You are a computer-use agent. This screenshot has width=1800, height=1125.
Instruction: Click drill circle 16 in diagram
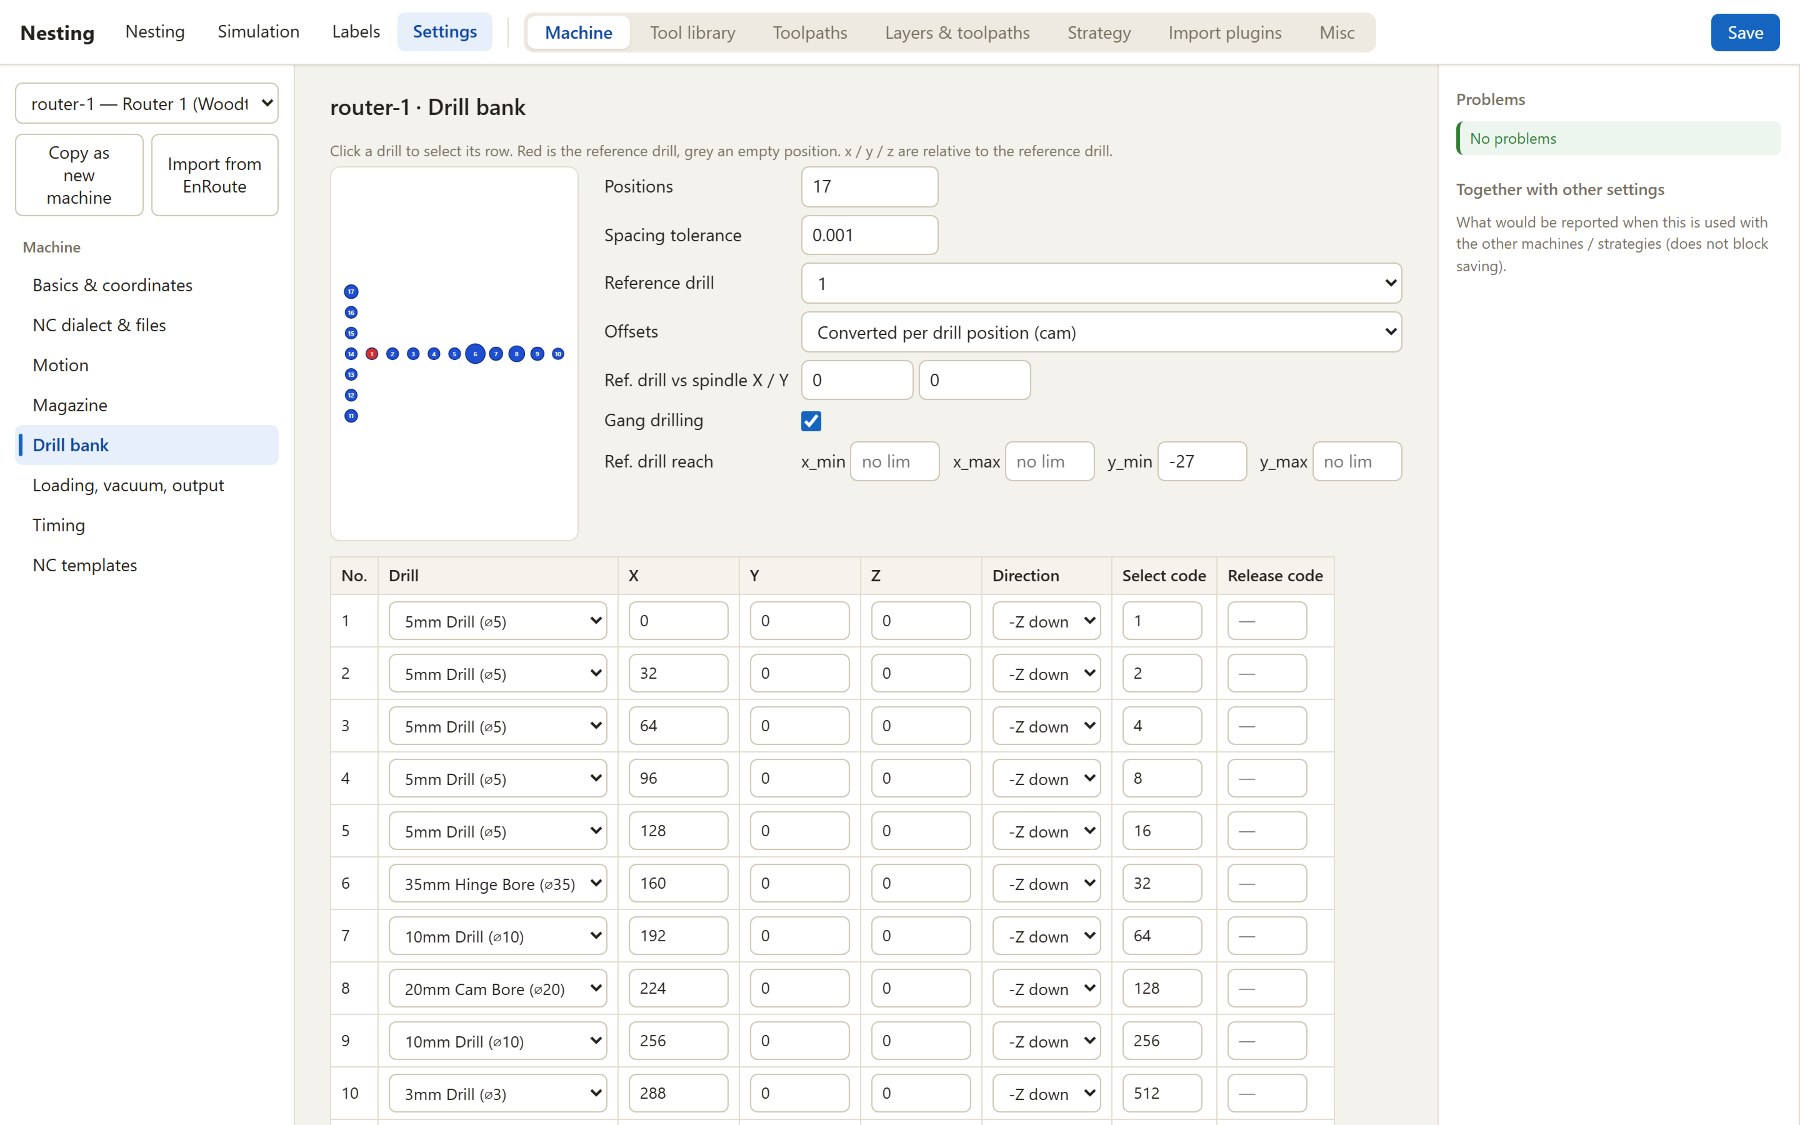coord(351,313)
